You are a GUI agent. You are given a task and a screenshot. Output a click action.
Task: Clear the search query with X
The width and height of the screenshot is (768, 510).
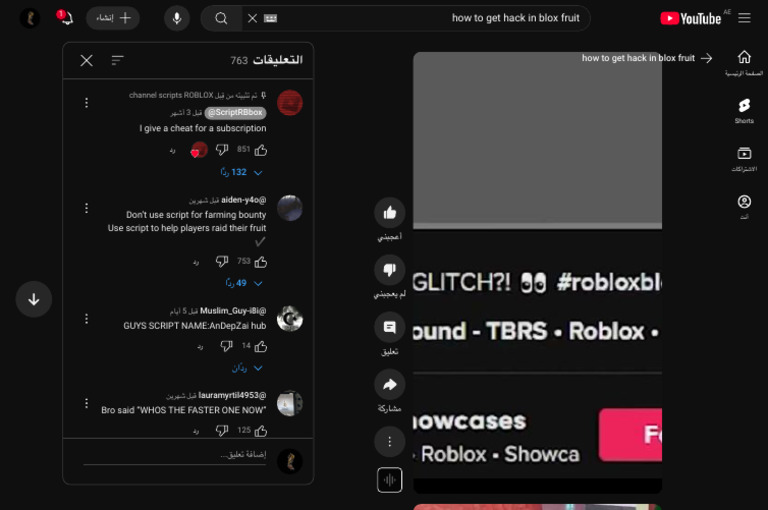[252, 19]
